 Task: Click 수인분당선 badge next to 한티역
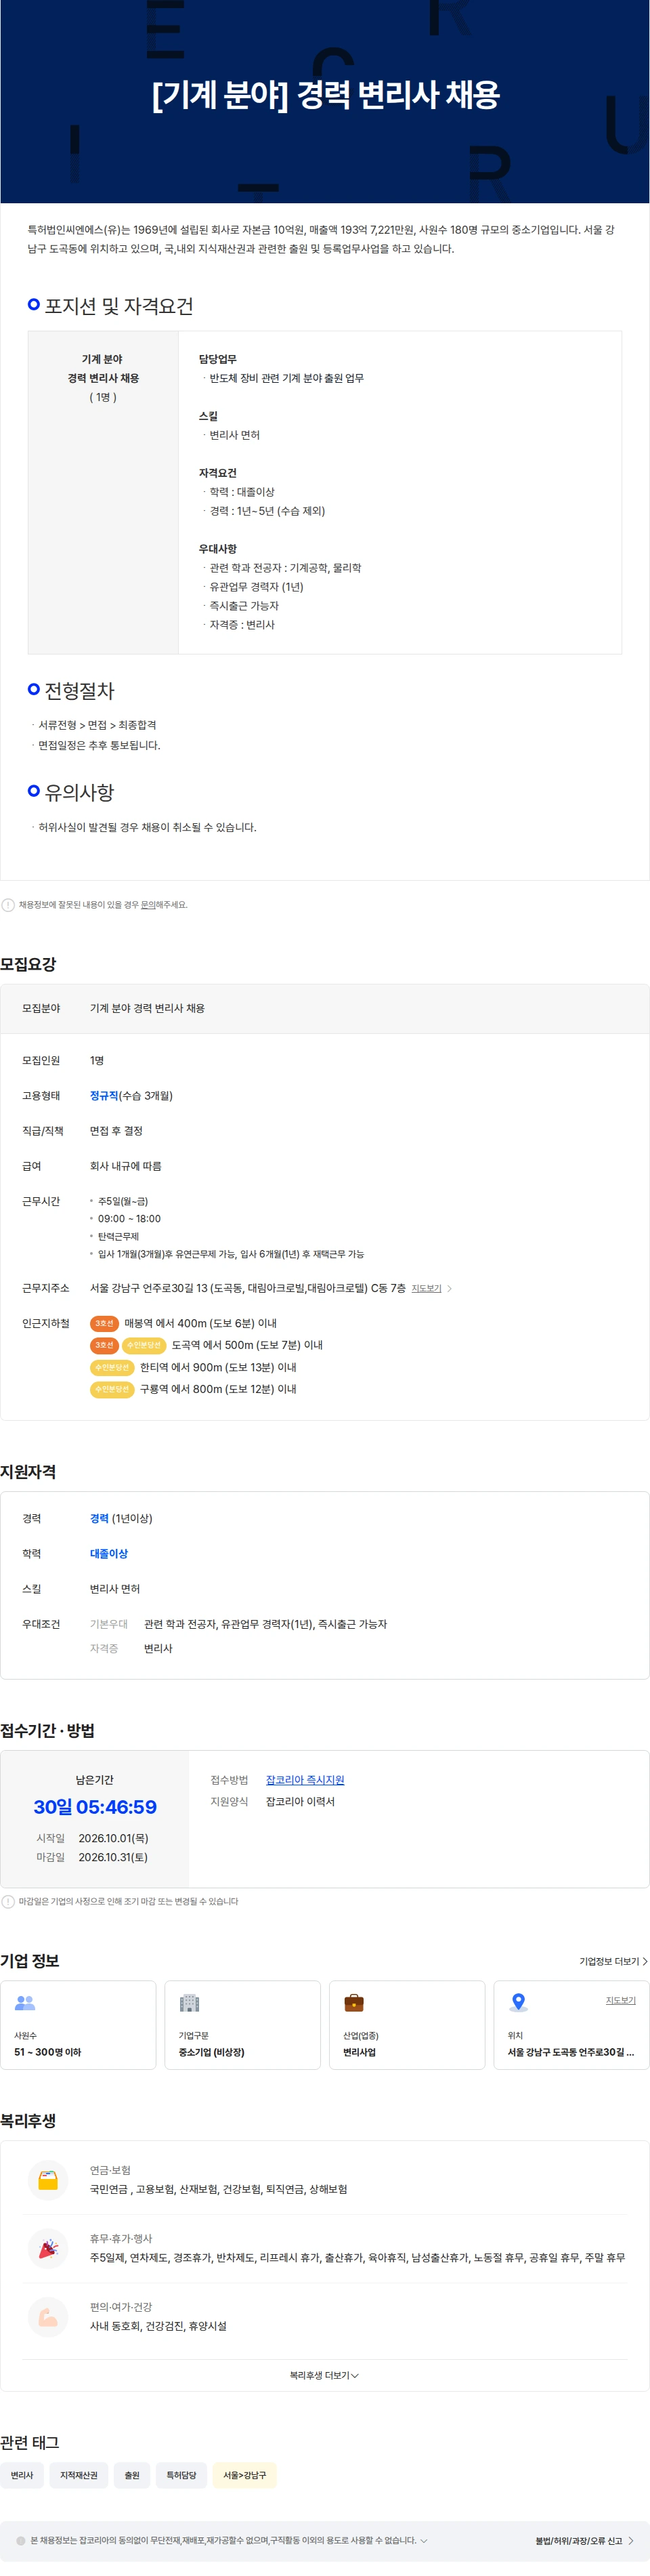click(112, 1367)
